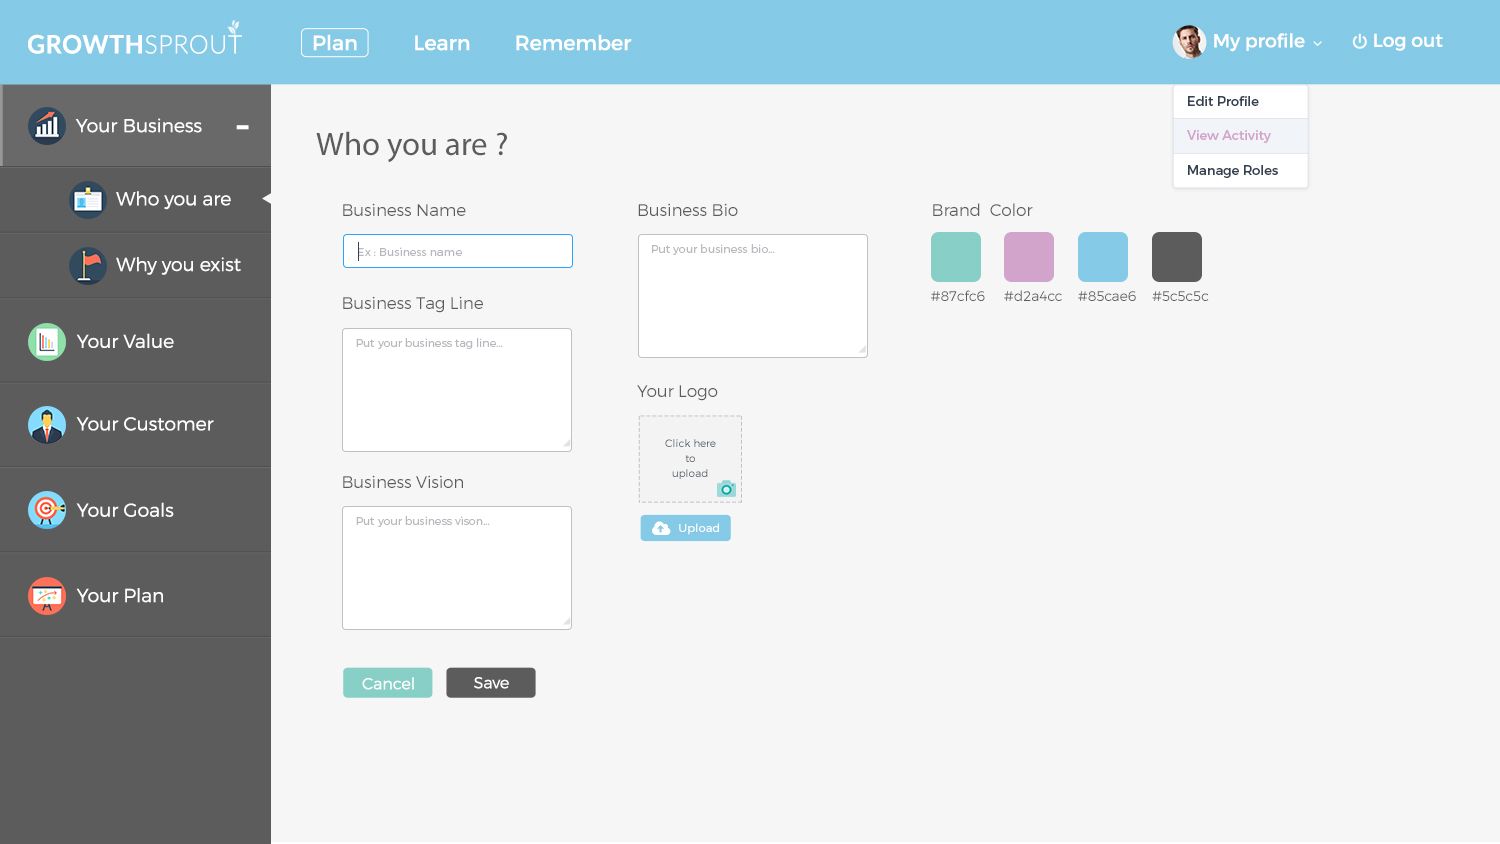Click into the Business Tag Line textarea
Image resolution: width=1500 pixels, height=844 pixels.
point(457,390)
